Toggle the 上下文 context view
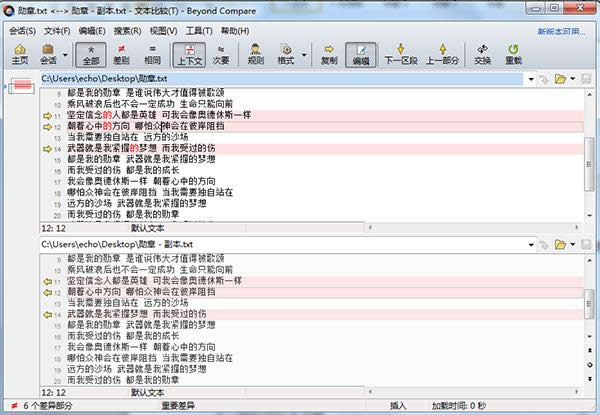Image resolution: width=600 pixels, height=415 pixels. (189, 55)
